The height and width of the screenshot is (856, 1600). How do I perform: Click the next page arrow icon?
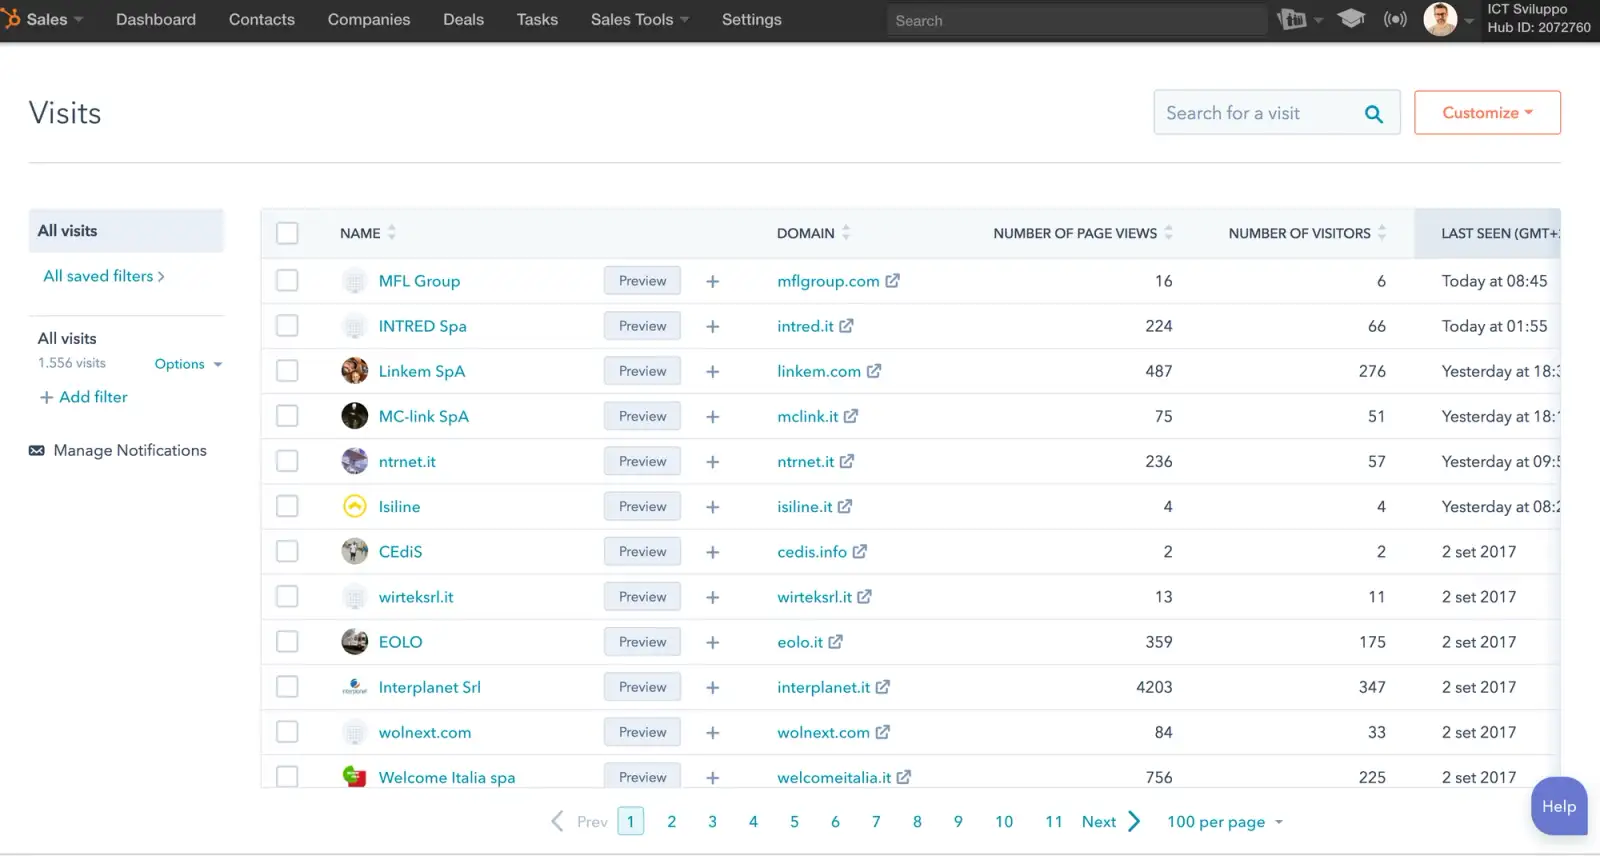pos(1134,821)
